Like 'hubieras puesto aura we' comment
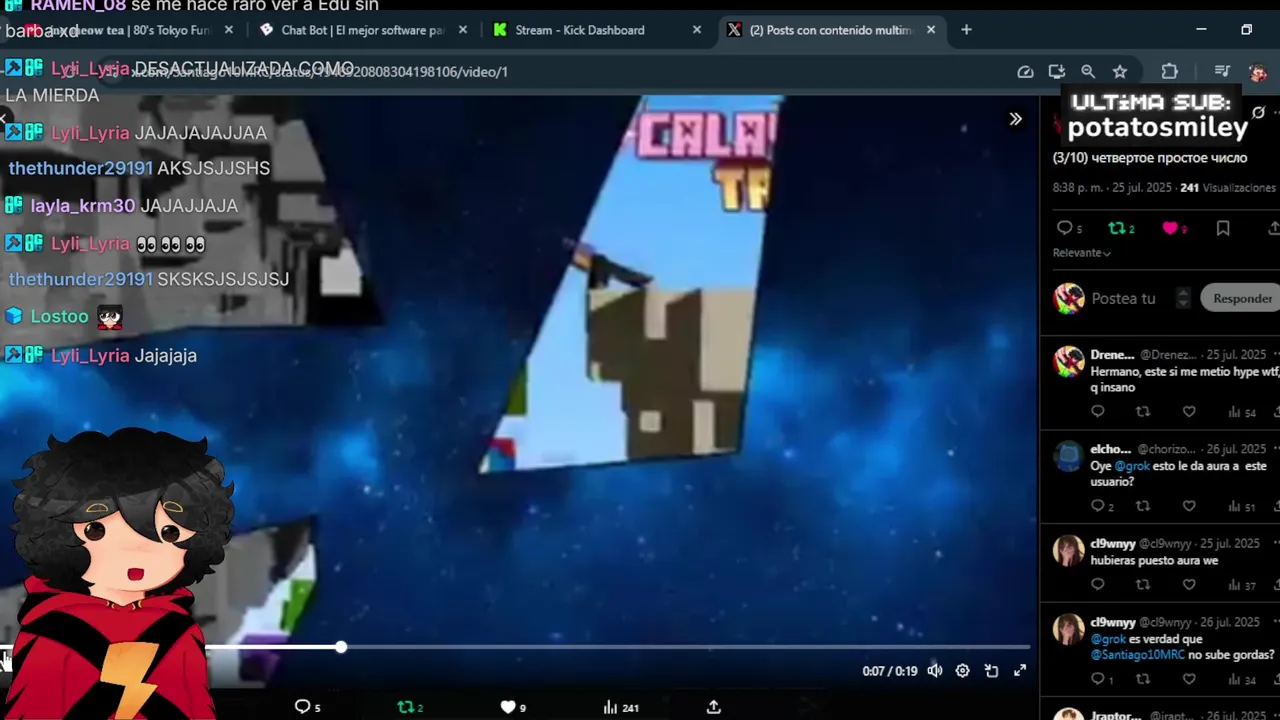The width and height of the screenshot is (1280, 720). point(1189,584)
